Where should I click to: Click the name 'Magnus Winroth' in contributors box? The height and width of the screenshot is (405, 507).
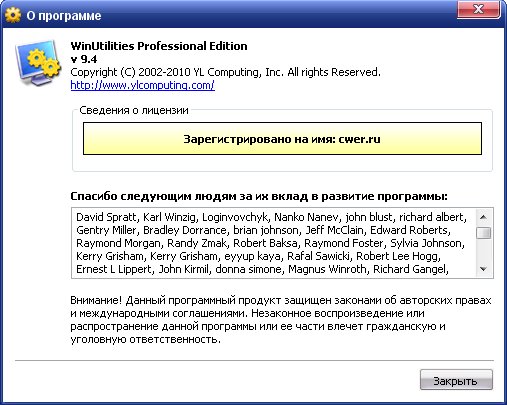327,269
